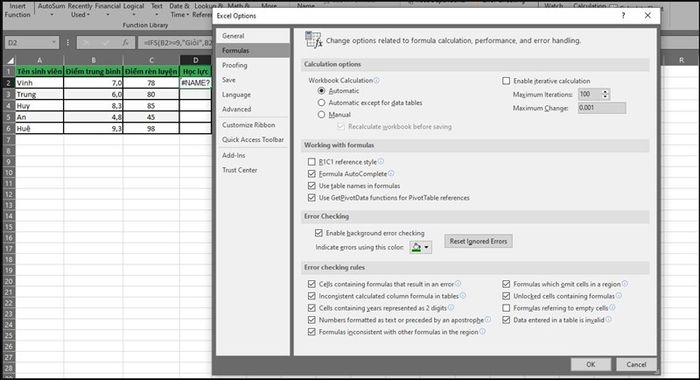This screenshot has width=700, height=380.
Task: Open the error indicator color dropdown arrow
Action: [427, 247]
